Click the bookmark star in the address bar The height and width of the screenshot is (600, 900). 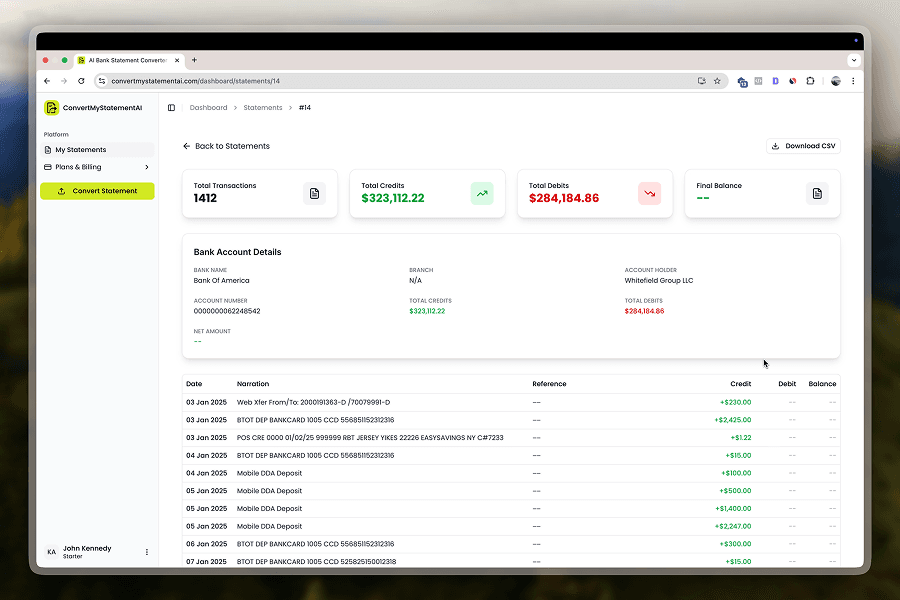coord(717,81)
